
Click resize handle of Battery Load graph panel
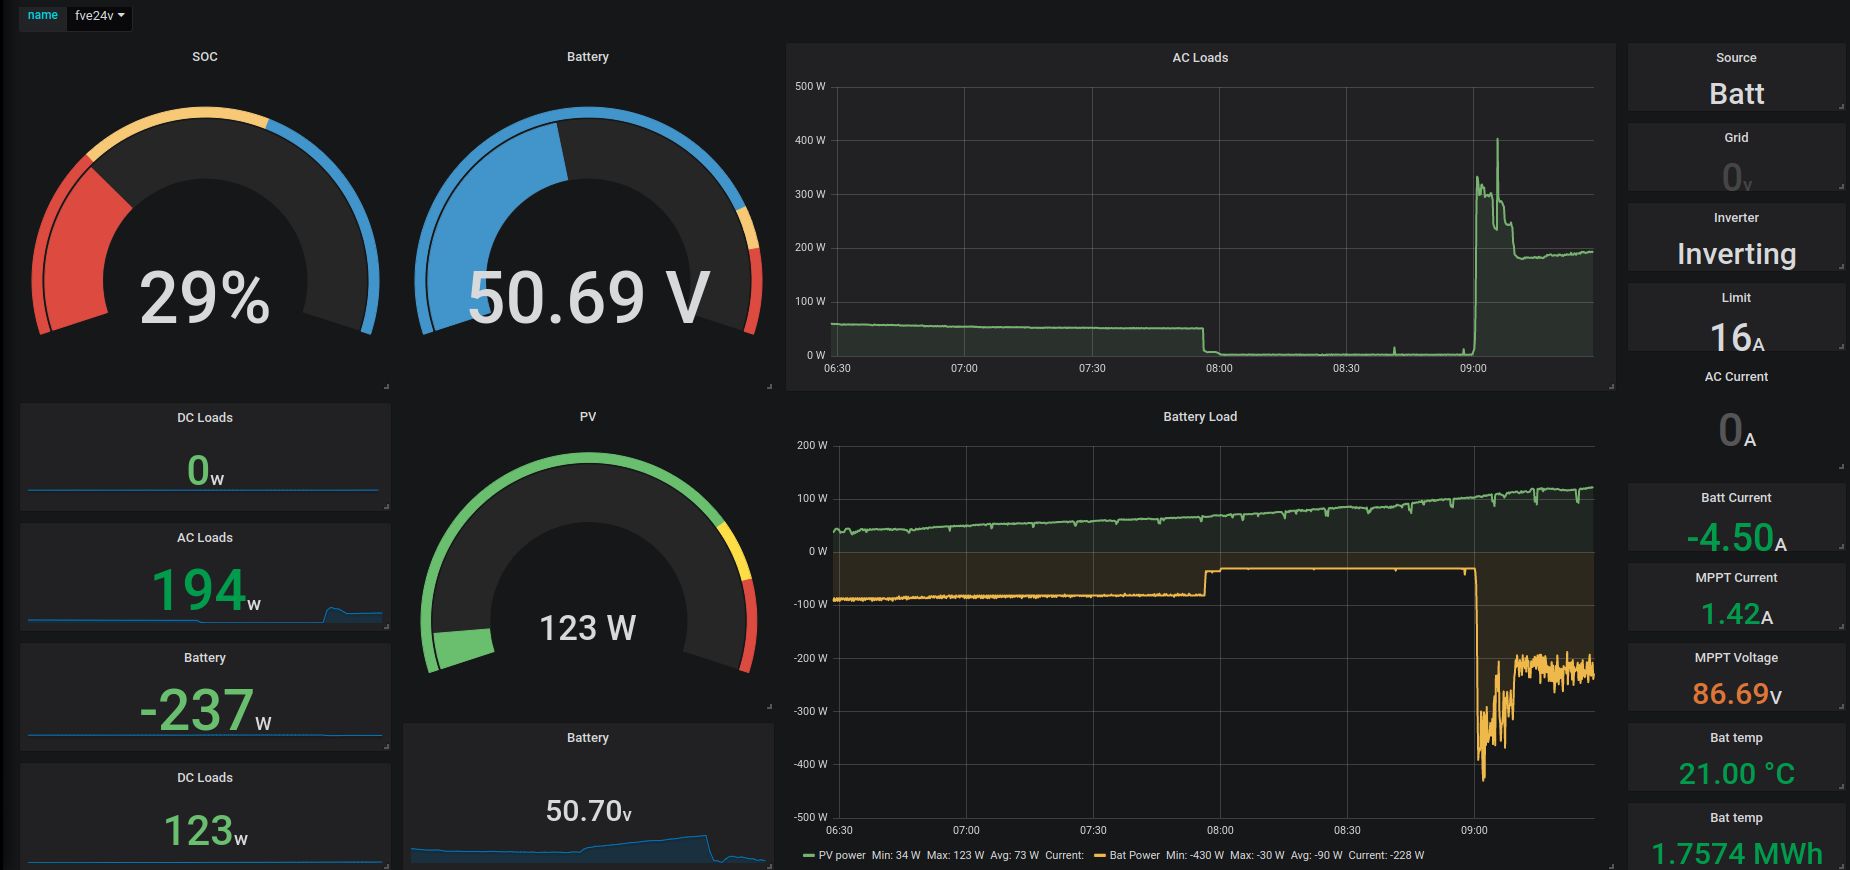coord(1611,866)
